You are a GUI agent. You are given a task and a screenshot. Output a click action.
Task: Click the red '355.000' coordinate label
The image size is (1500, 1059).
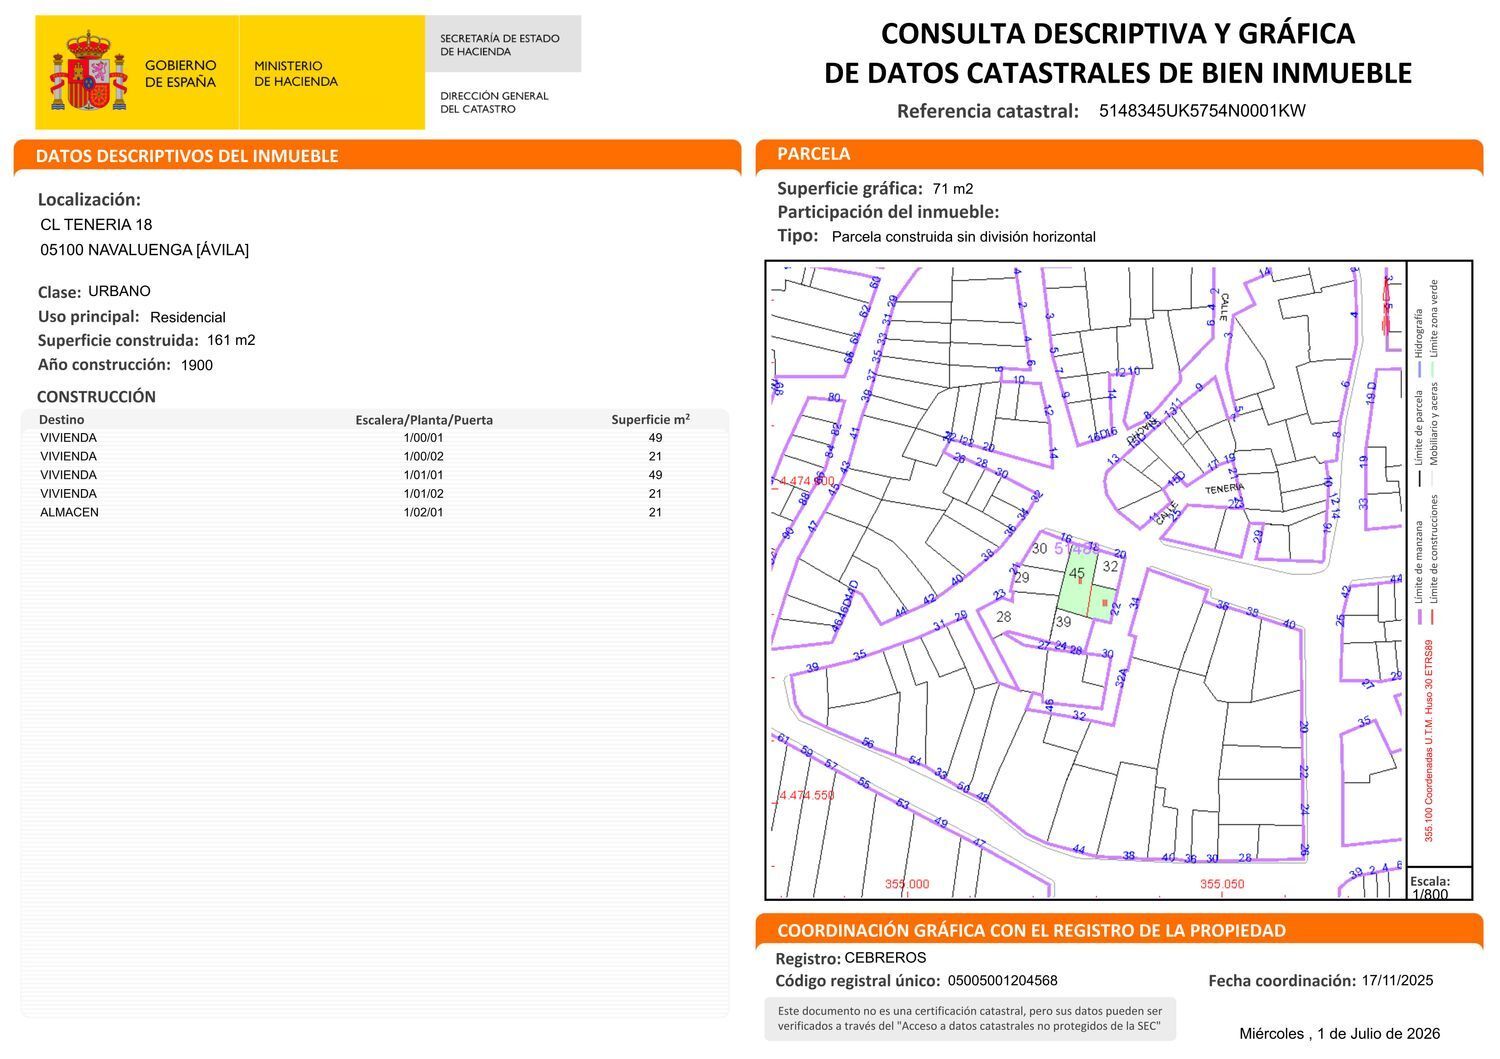click(907, 884)
